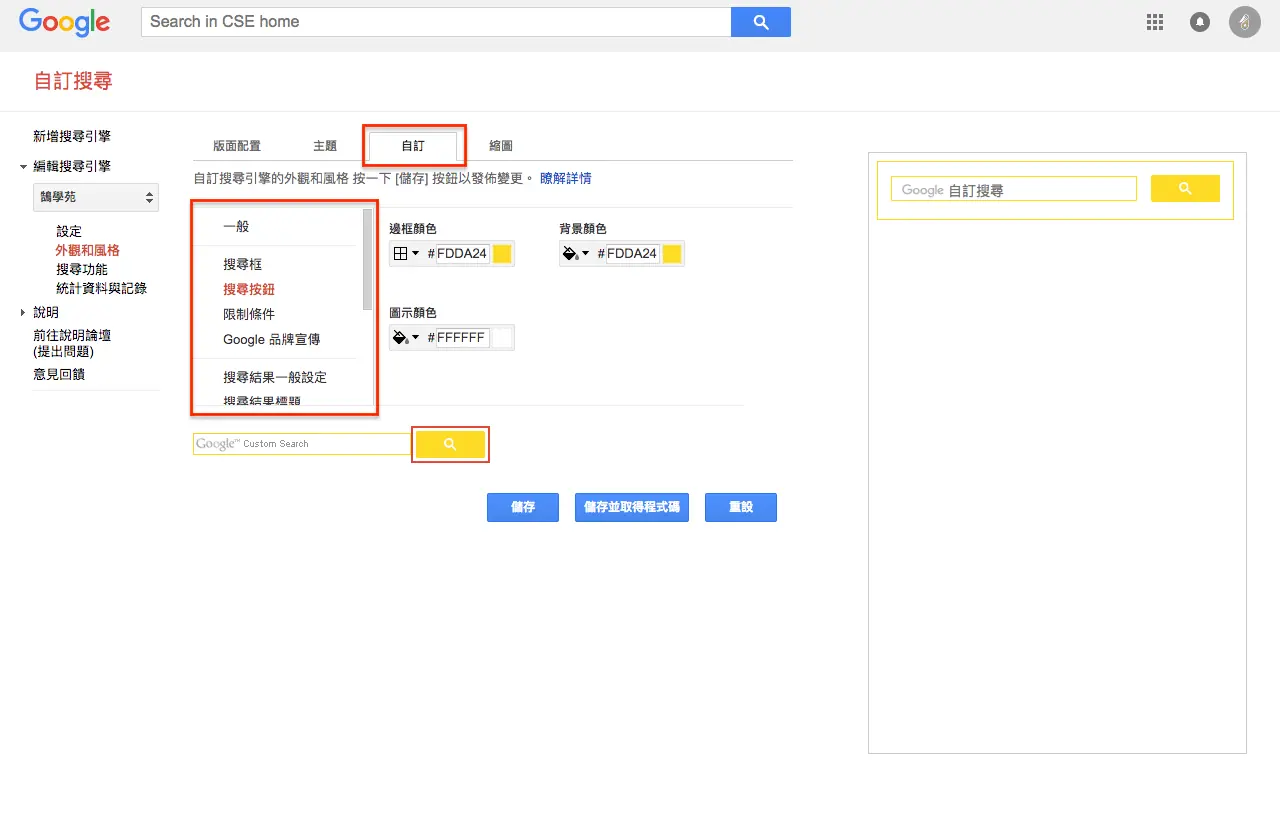Expand the 說明 section
1280x832 pixels.
click(x=23, y=313)
